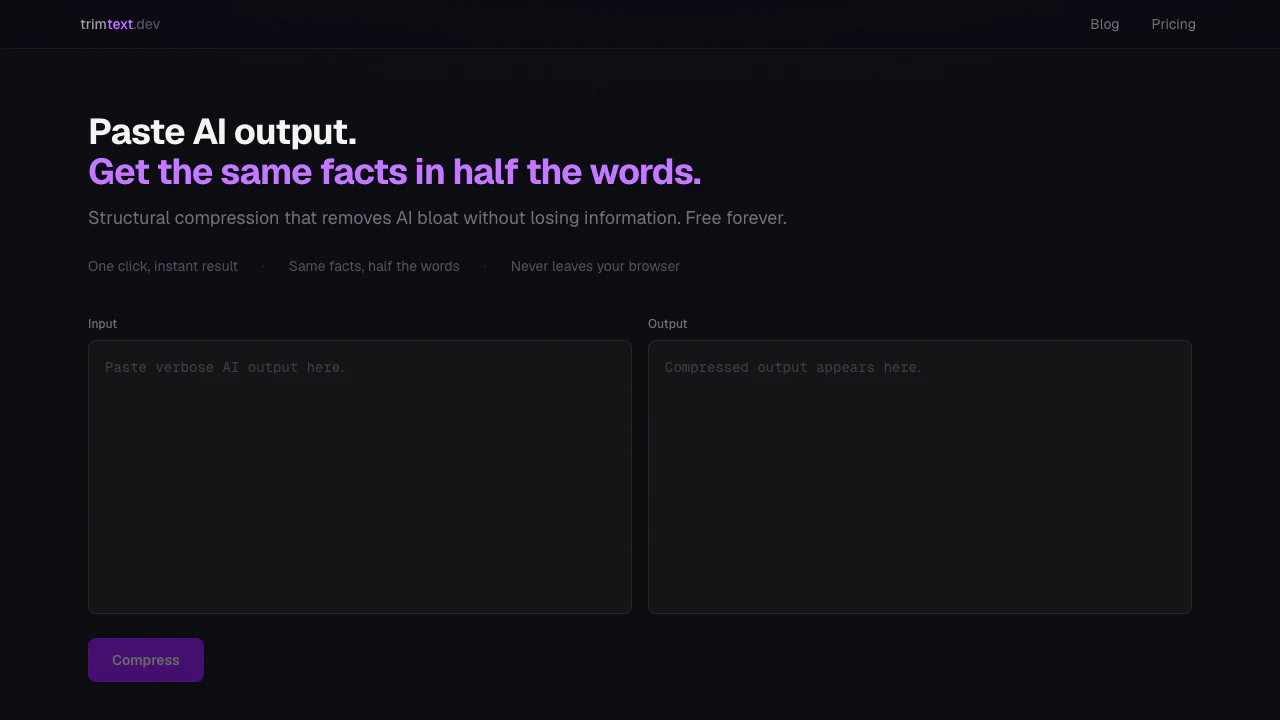The width and height of the screenshot is (1280, 720).
Task: Click "Paste verbose AI output here." placeholder
Action: [225, 367]
